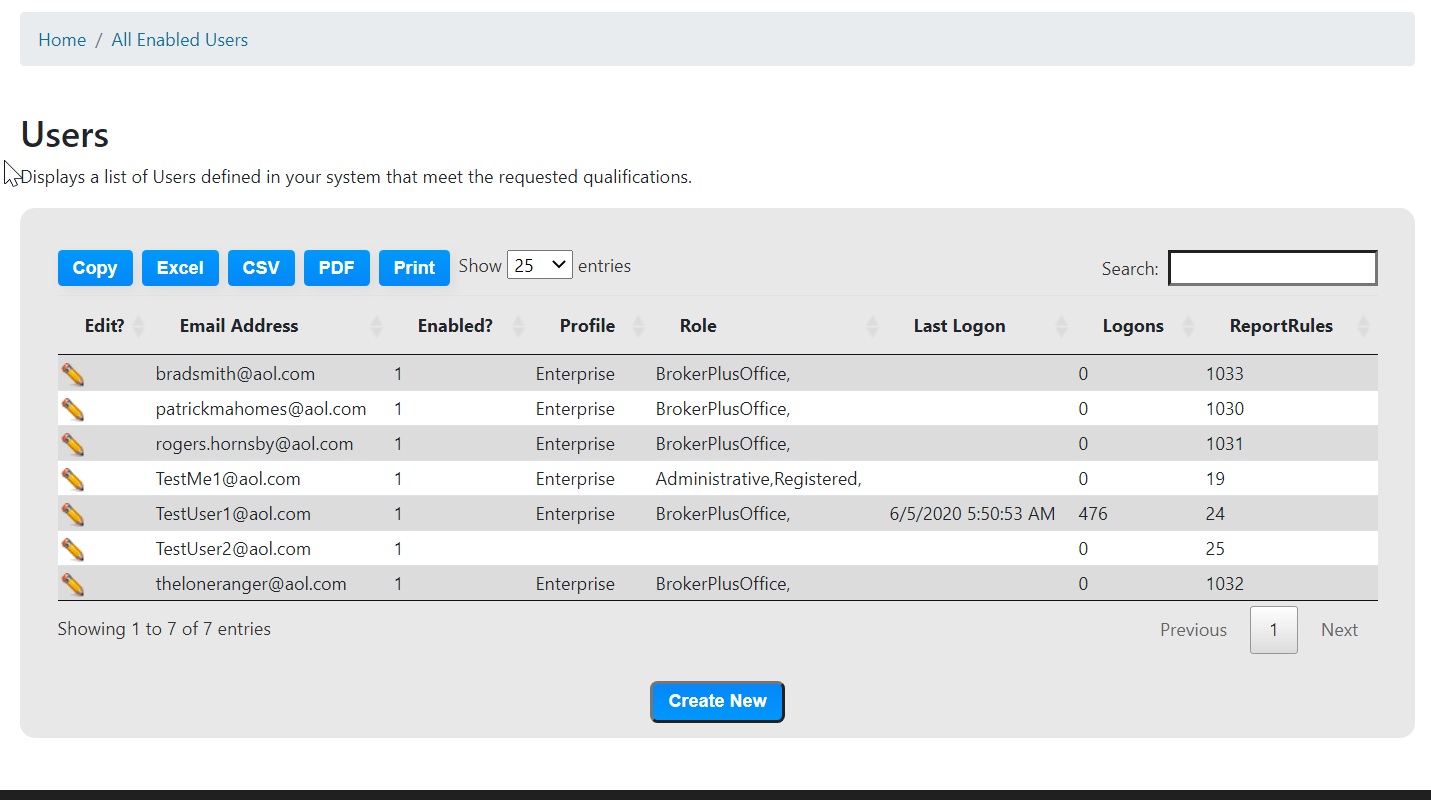Export table as PDF
Screen dimensions: 1431x800
337,268
